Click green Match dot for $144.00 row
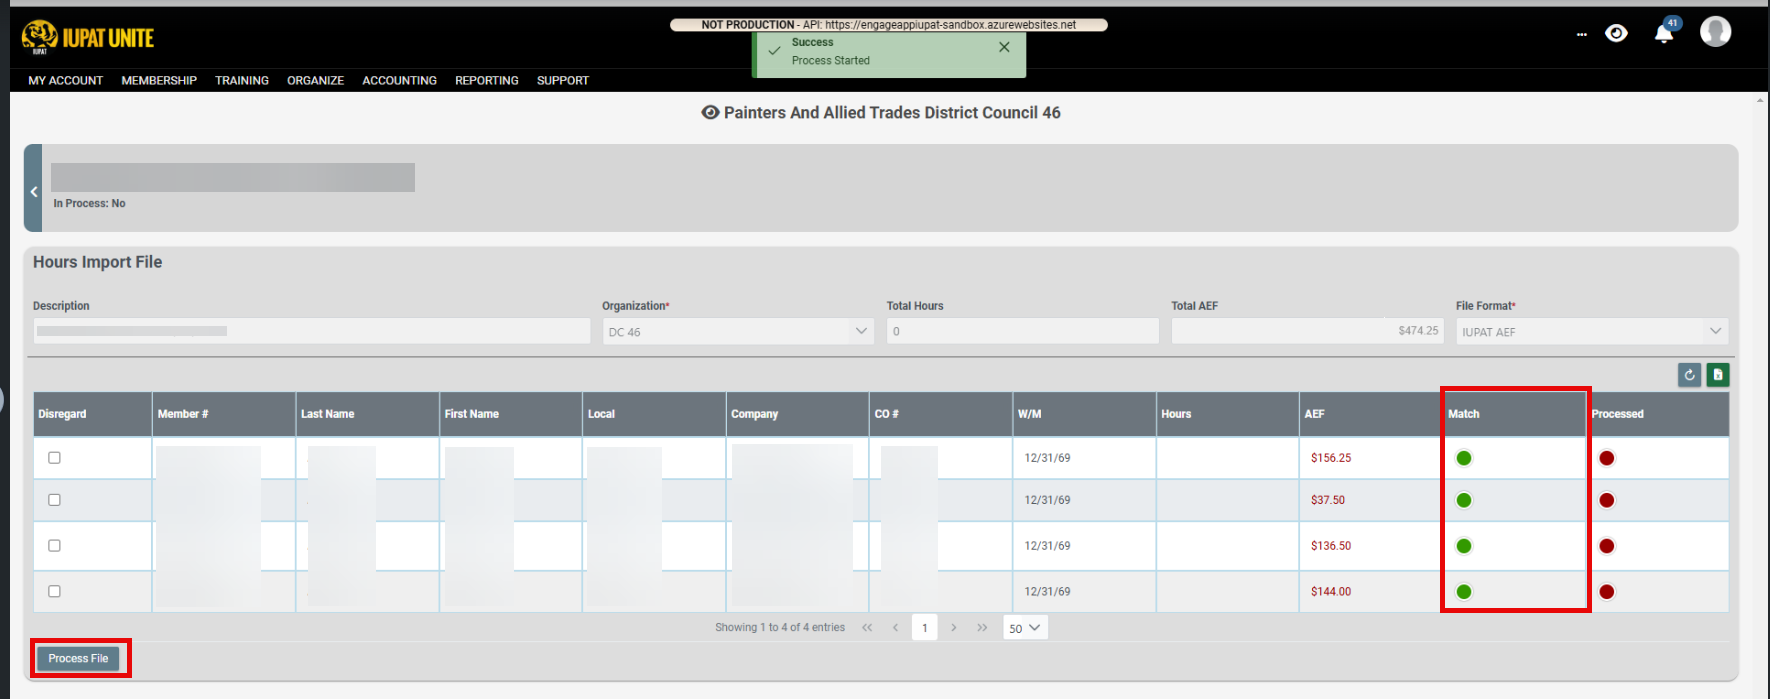 pos(1464,592)
